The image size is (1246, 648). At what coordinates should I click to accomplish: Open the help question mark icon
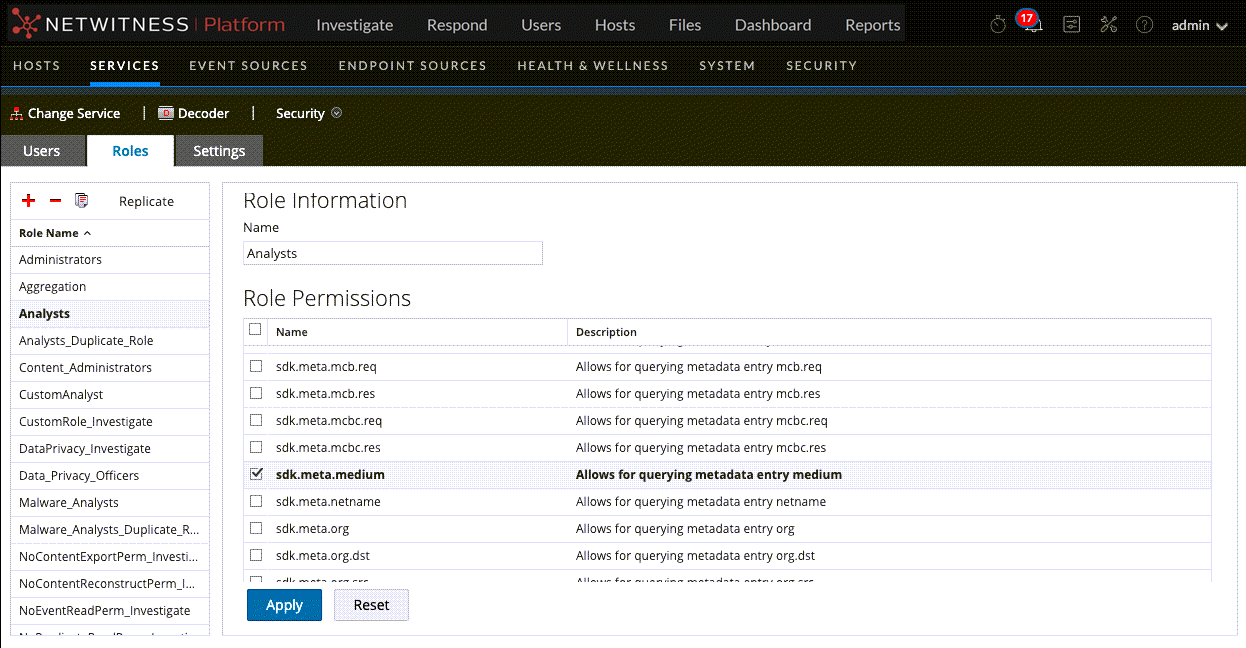[1145, 25]
